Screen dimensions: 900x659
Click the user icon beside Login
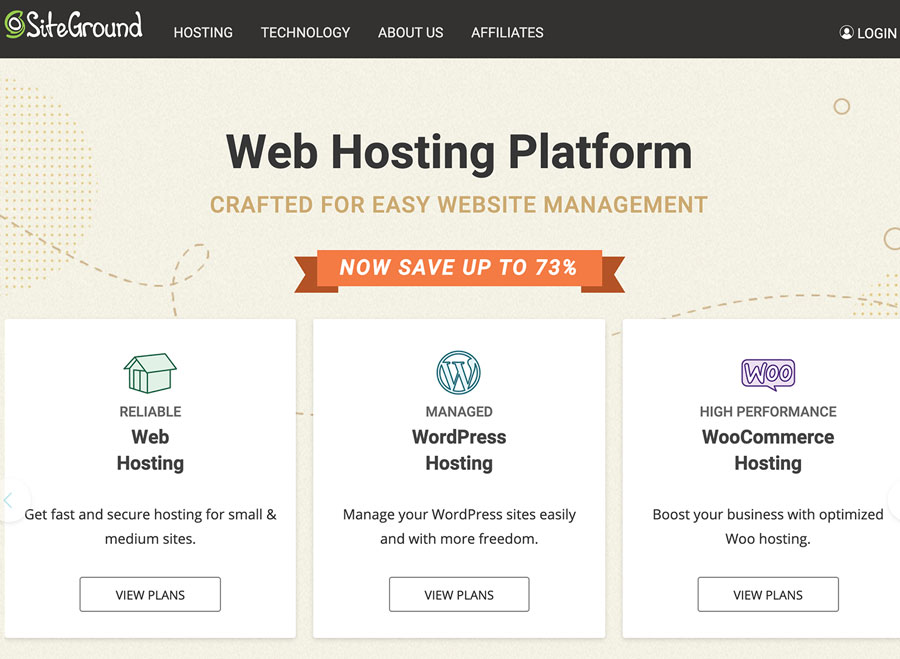(x=846, y=32)
